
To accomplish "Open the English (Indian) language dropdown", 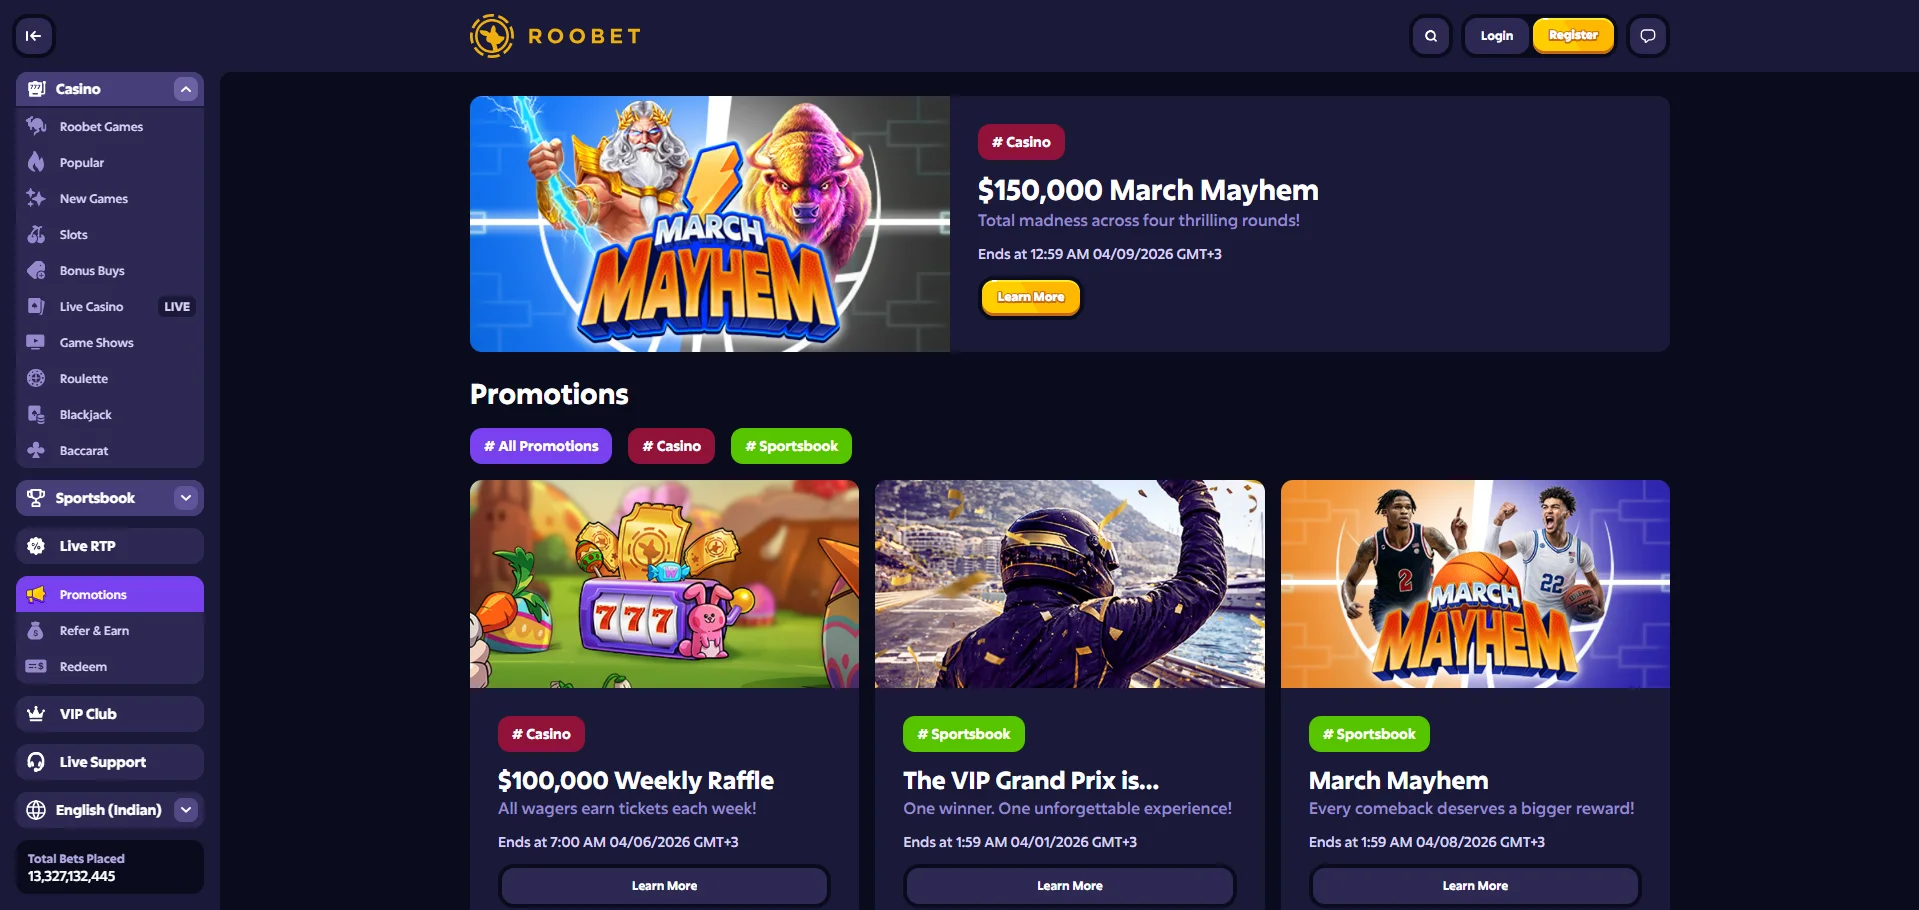I will 110,810.
